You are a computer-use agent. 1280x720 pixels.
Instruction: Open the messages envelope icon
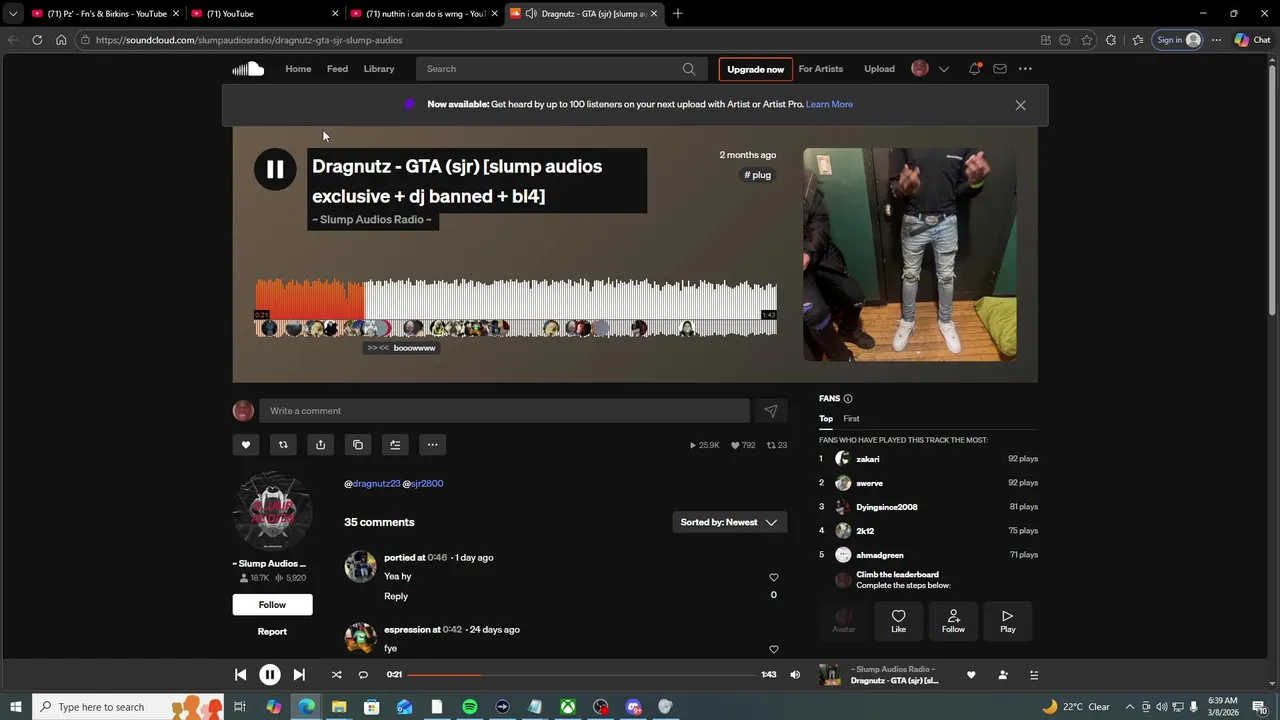pyautogui.click(x=1000, y=69)
